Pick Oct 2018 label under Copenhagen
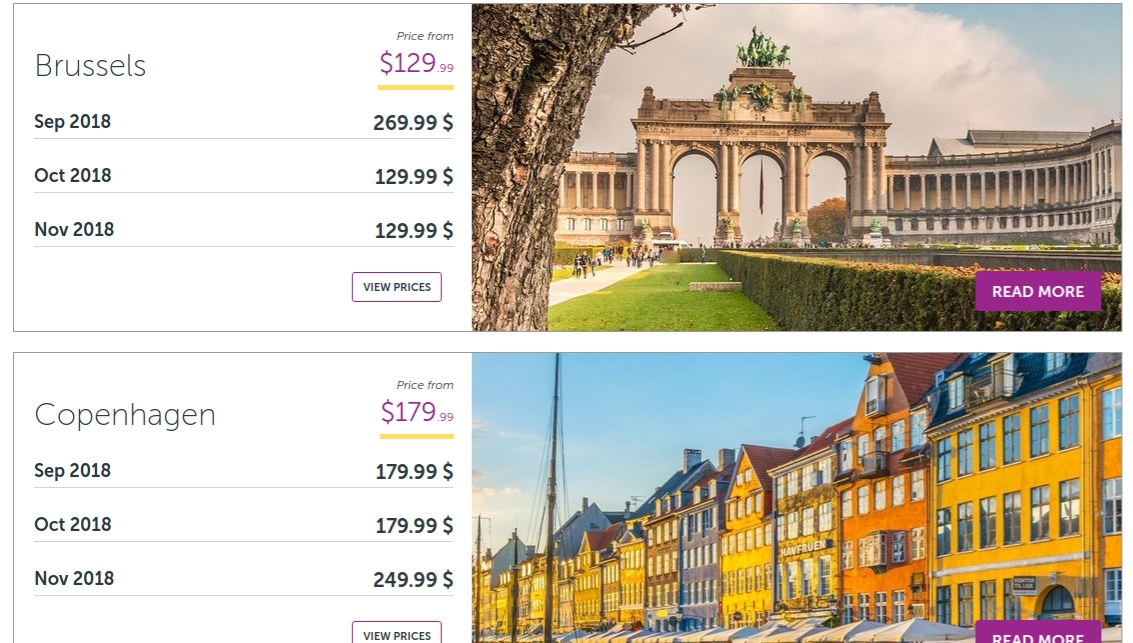 pos(72,525)
